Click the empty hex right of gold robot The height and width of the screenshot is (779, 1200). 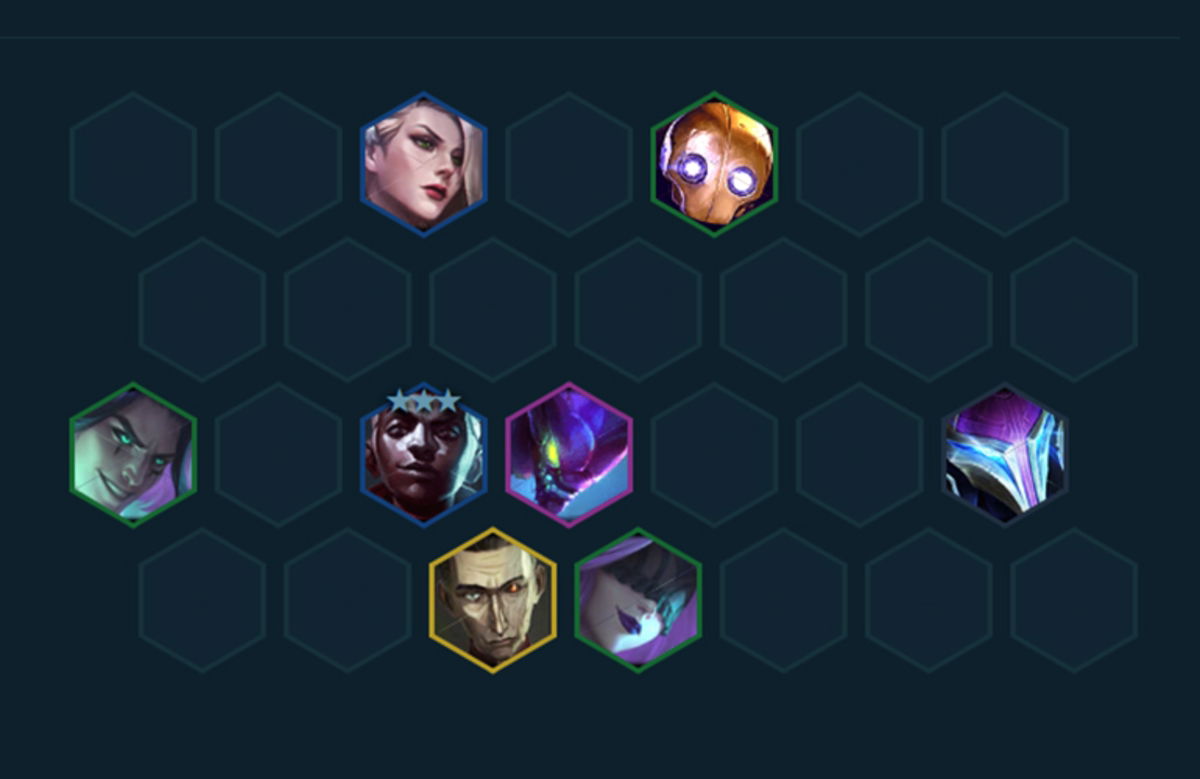[x=859, y=164]
